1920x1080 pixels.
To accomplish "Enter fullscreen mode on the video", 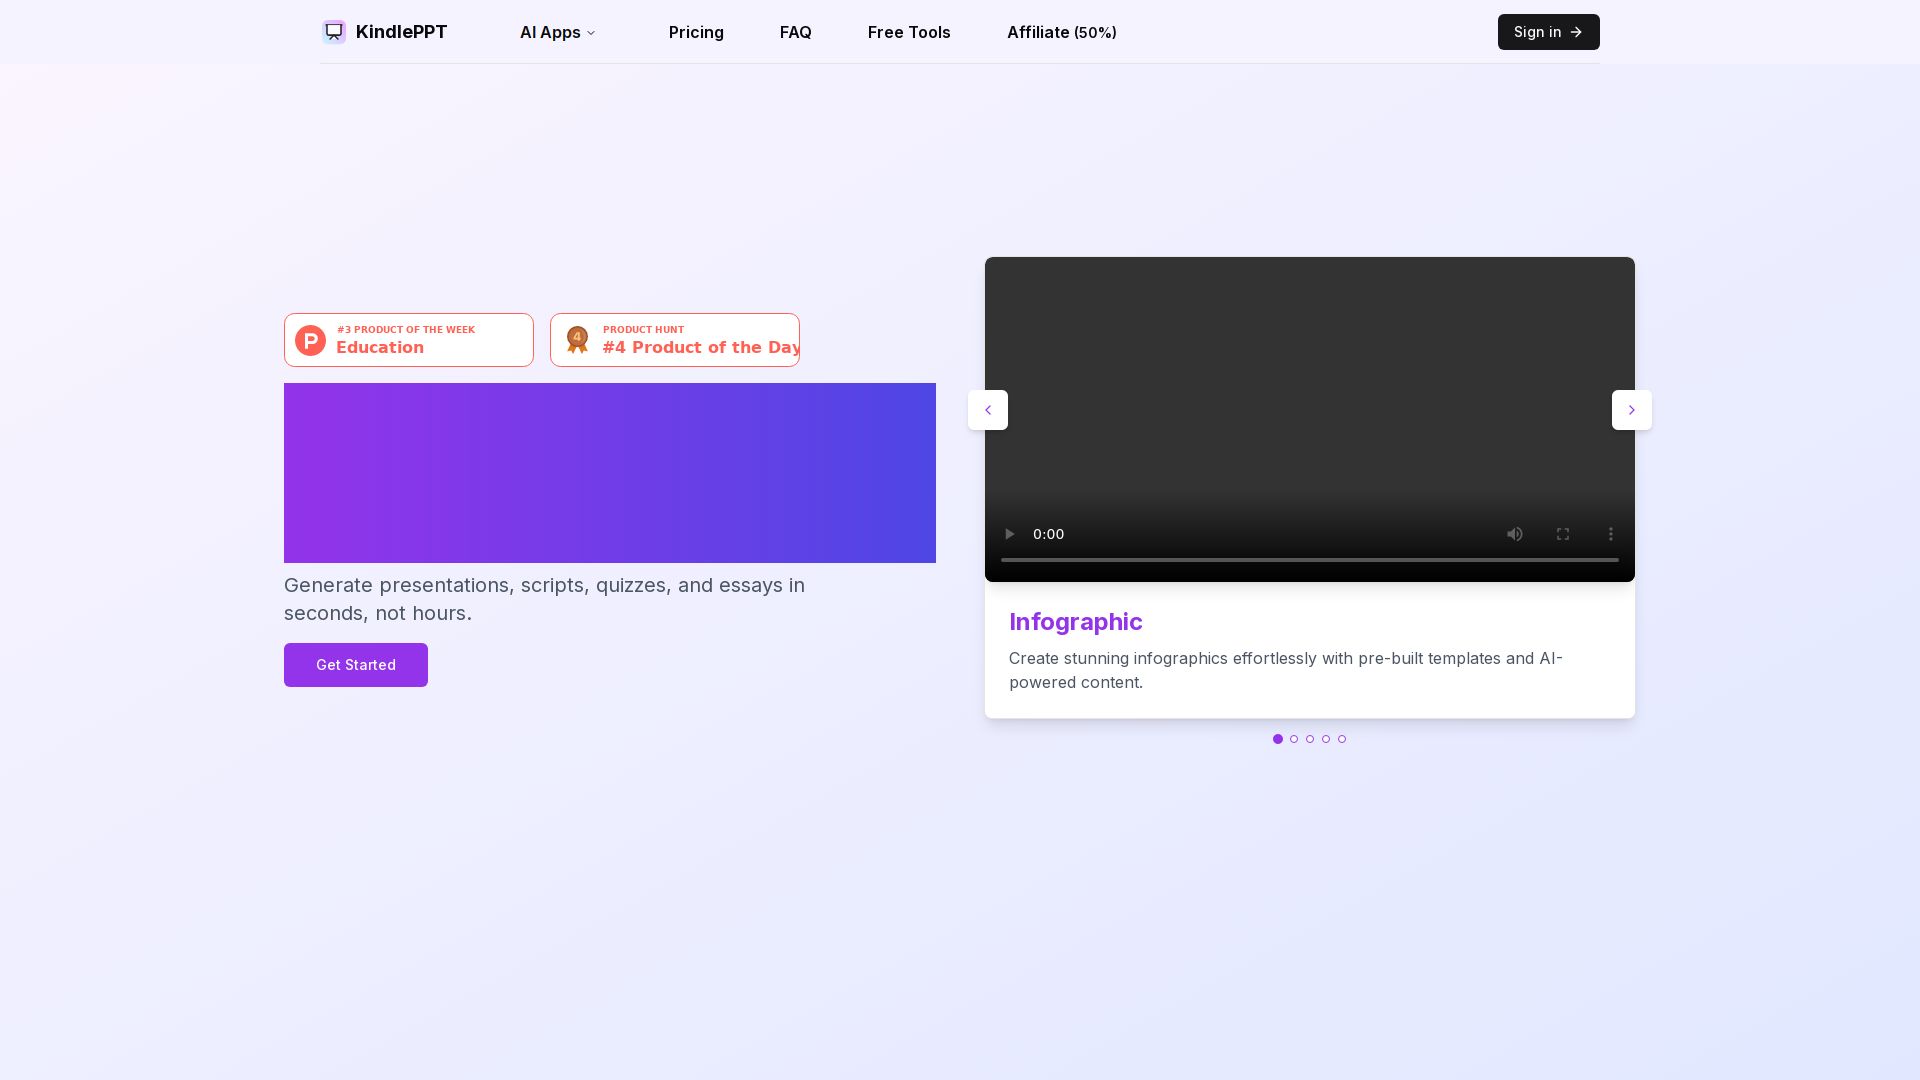I will click(x=1563, y=534).
